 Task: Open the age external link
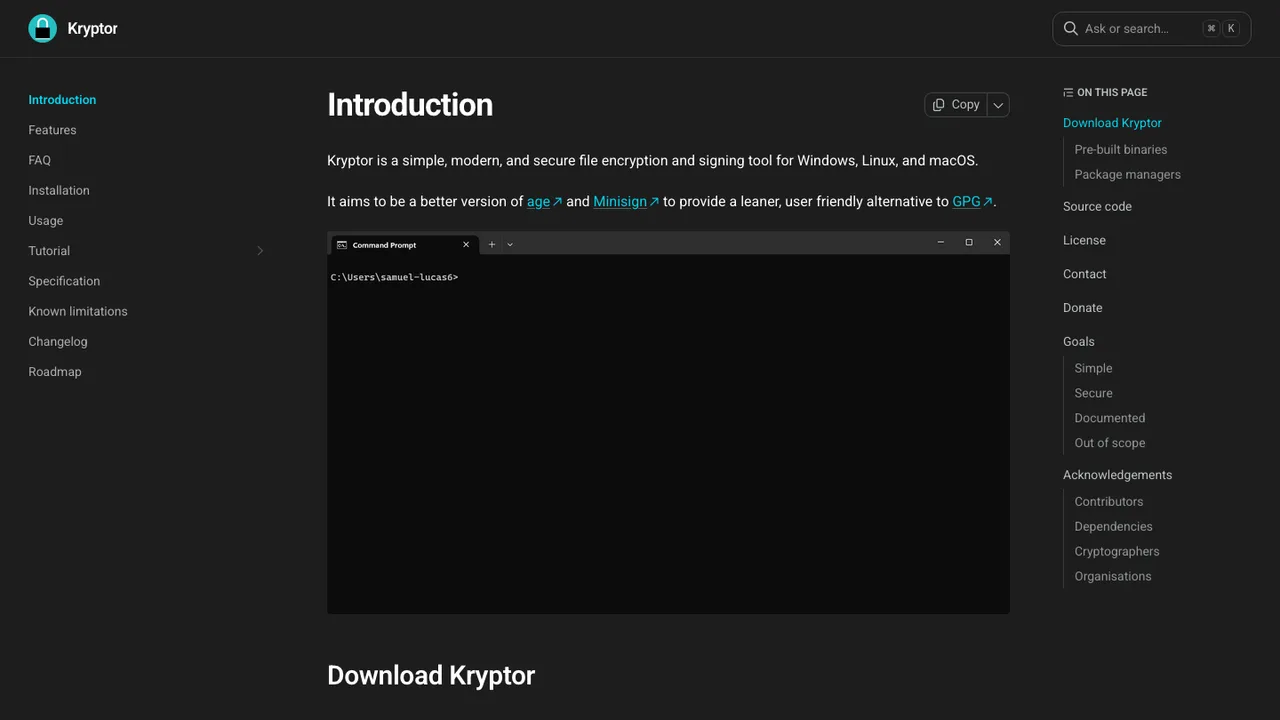point(544,201)
